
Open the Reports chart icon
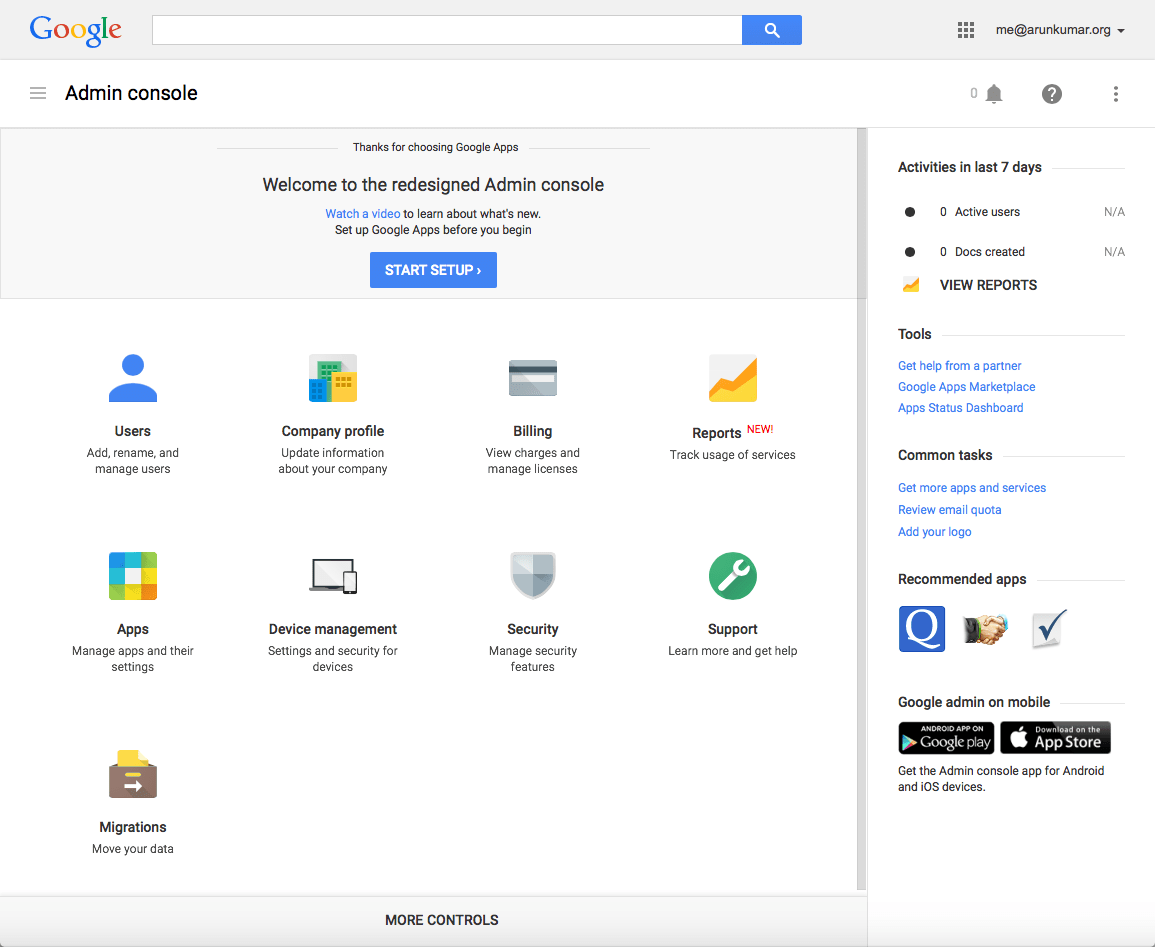(x=732, y=378)
